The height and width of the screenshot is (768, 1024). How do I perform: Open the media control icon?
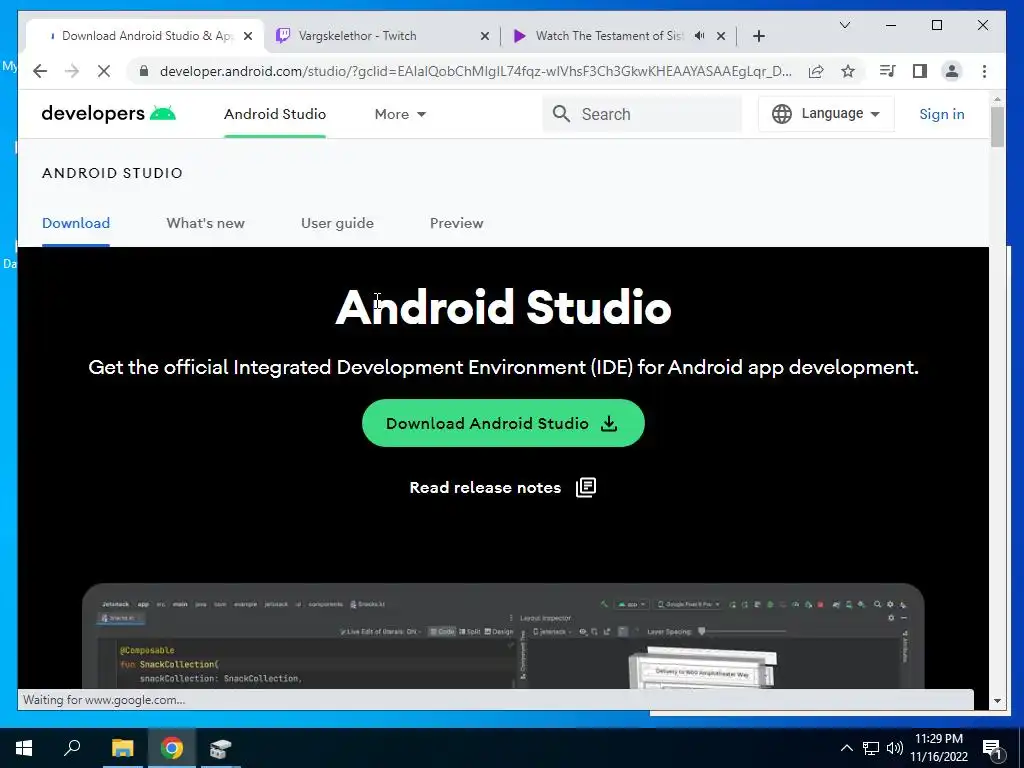(887, 71)
